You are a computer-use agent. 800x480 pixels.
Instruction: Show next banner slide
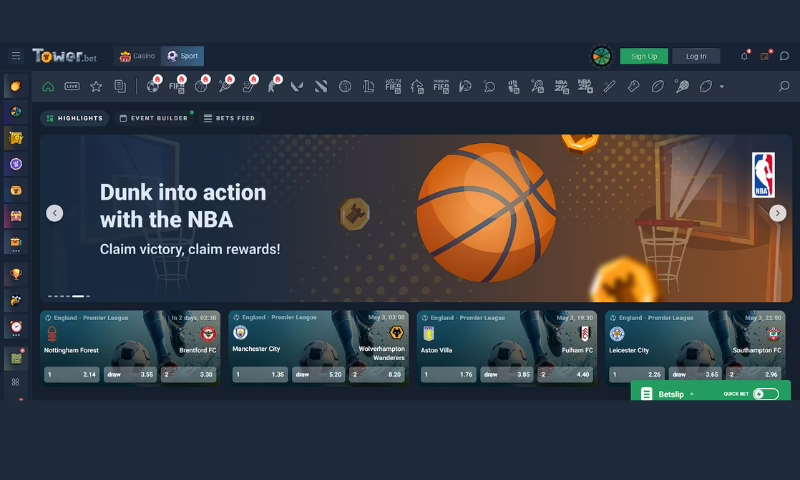click(778, 213)
